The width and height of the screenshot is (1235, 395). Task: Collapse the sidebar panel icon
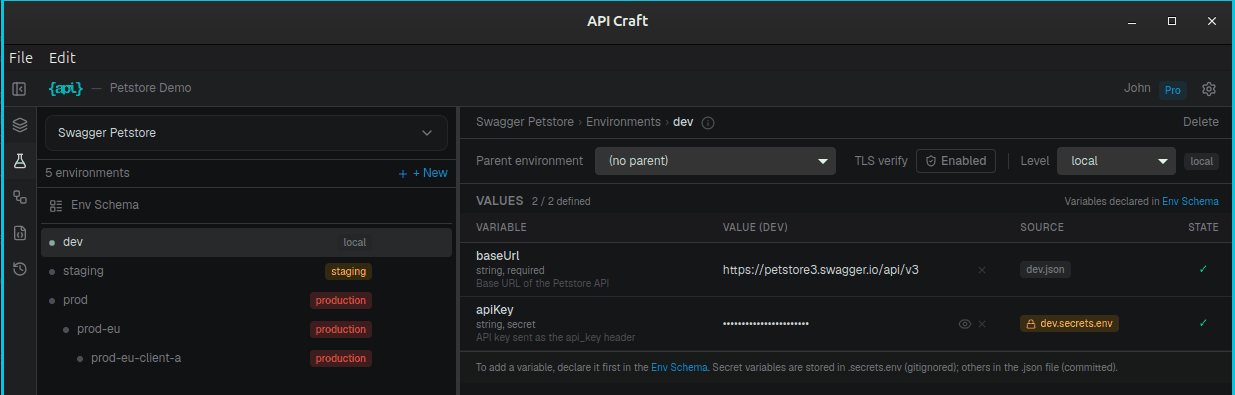click(19, 89)
